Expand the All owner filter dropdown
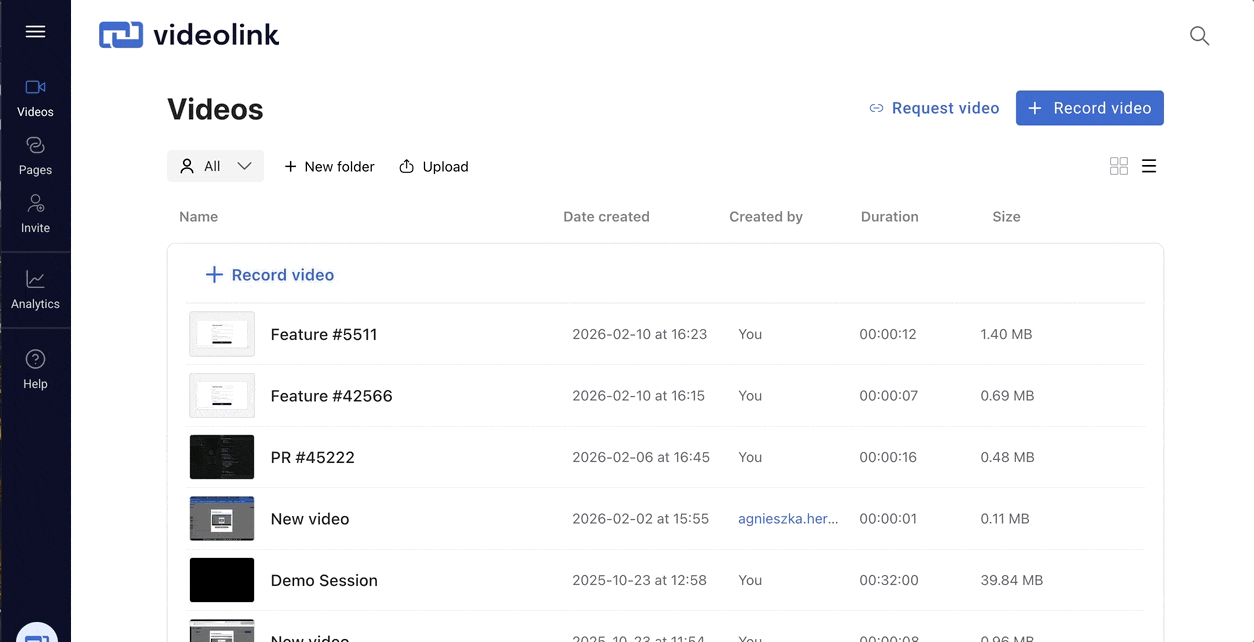1254x642 pixels. pyautogui.click(x=215, y=166)
